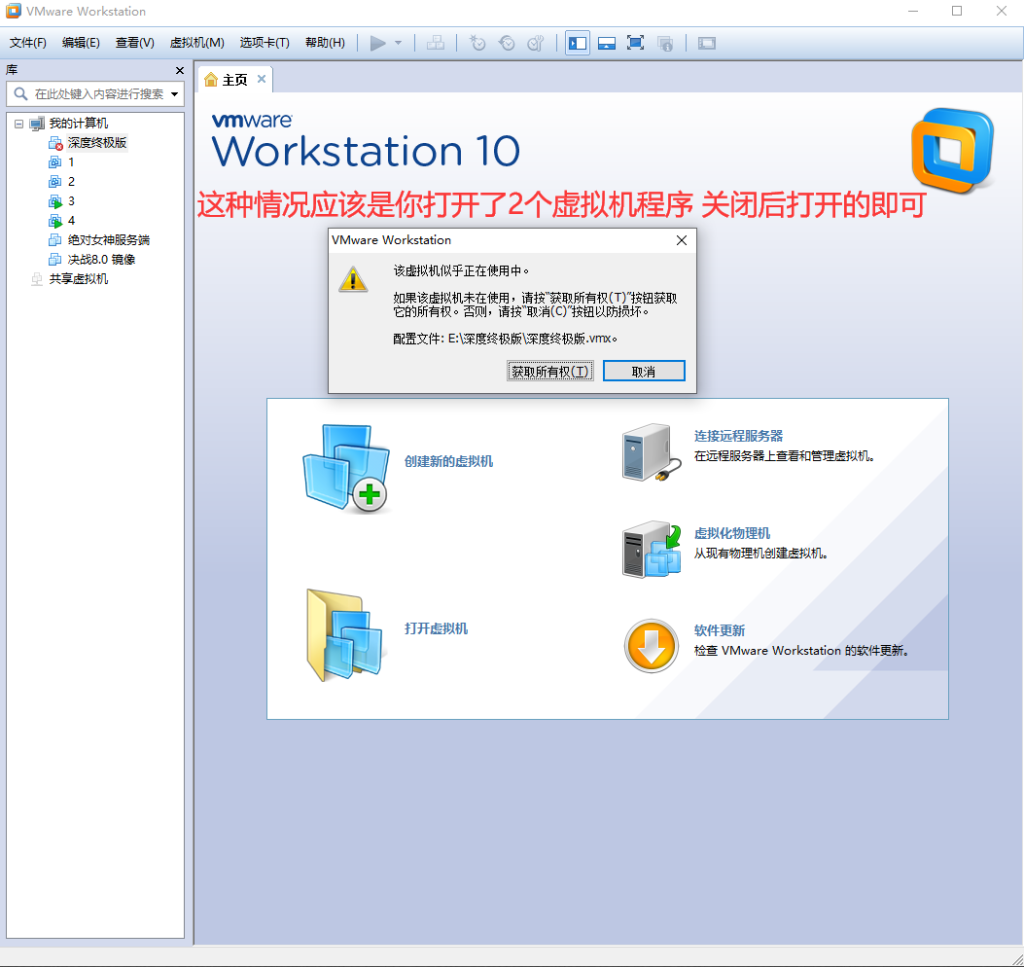
Task: Click the 打开虚拟机 link
Action: [436, 629]
